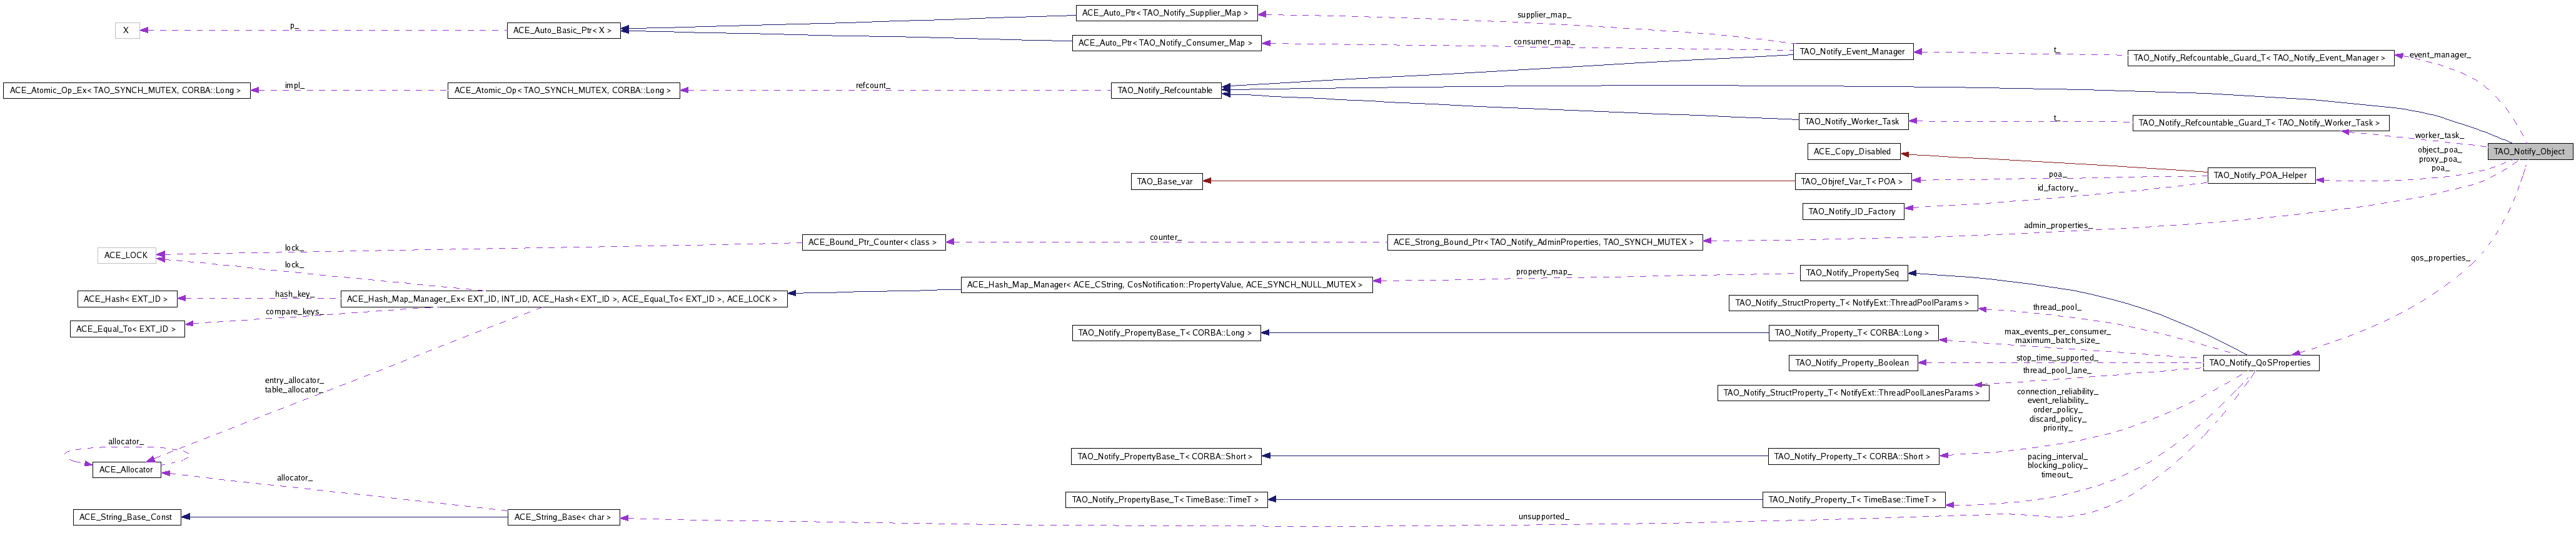2576x548 pixels.
Task: Click the TAO_Notify_POA_Helper node
Action: point(2259,175)
